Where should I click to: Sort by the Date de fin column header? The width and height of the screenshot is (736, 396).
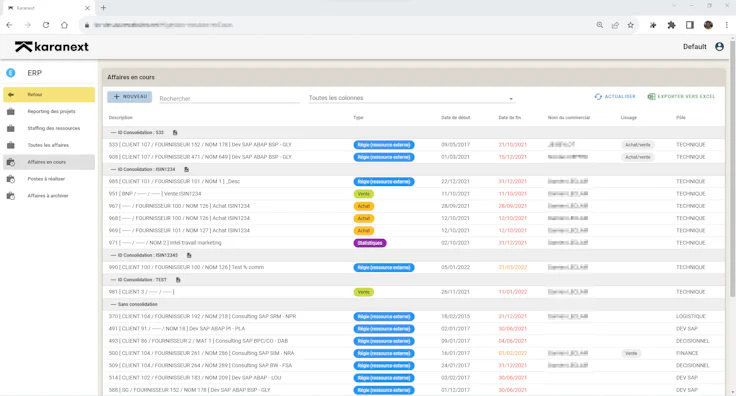coord(509,118)
